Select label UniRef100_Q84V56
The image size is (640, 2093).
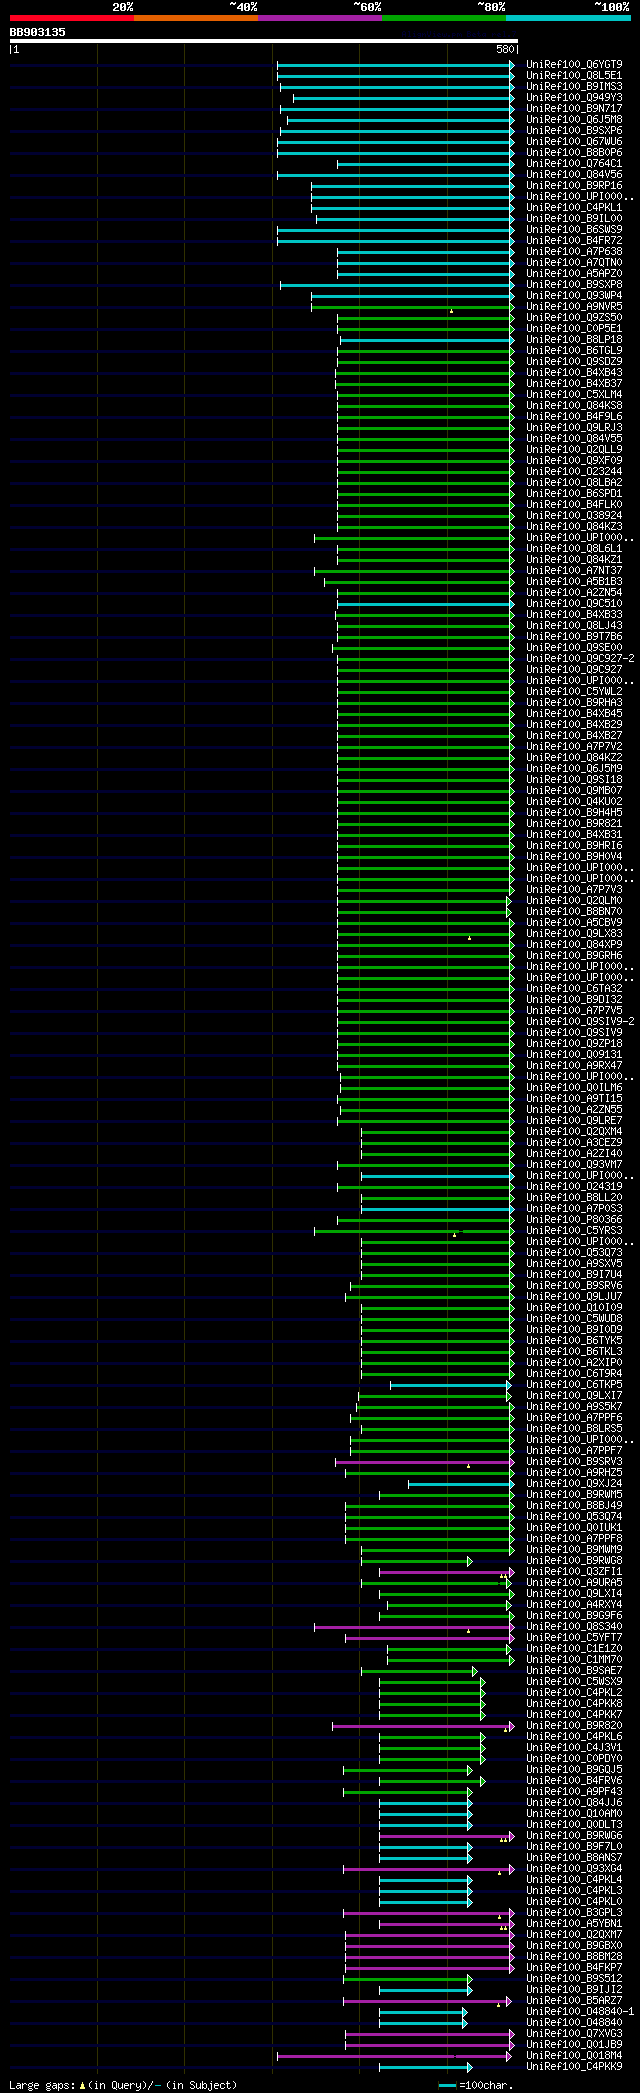coord(574,175)
